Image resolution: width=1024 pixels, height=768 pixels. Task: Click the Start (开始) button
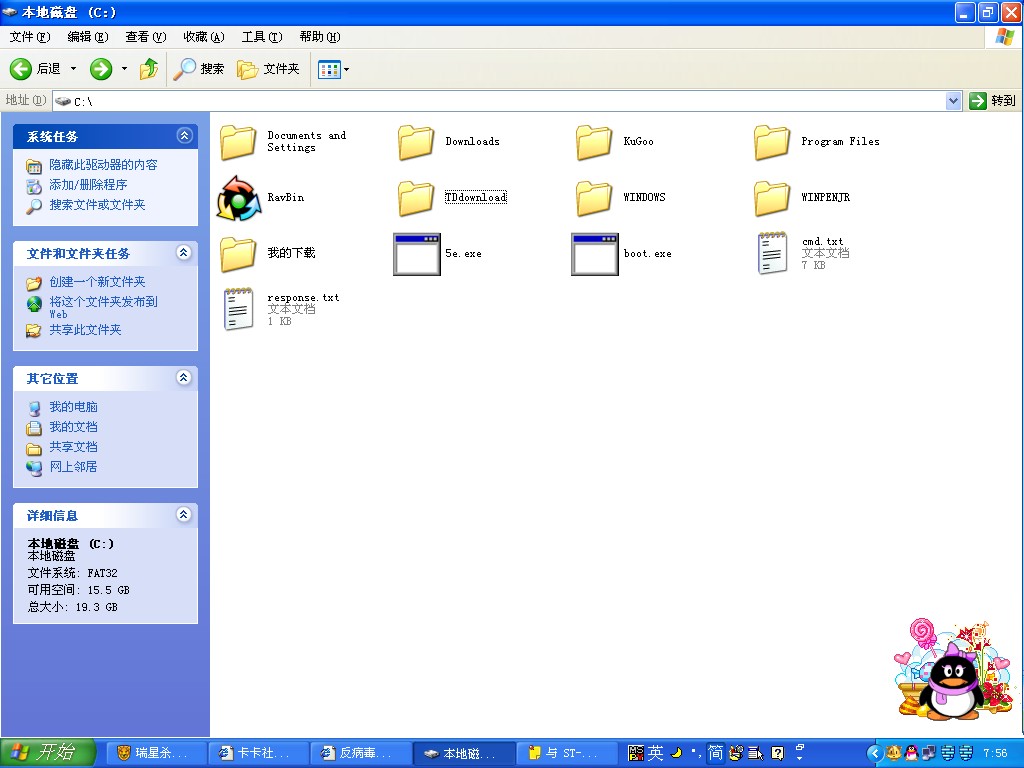point(48,753)
